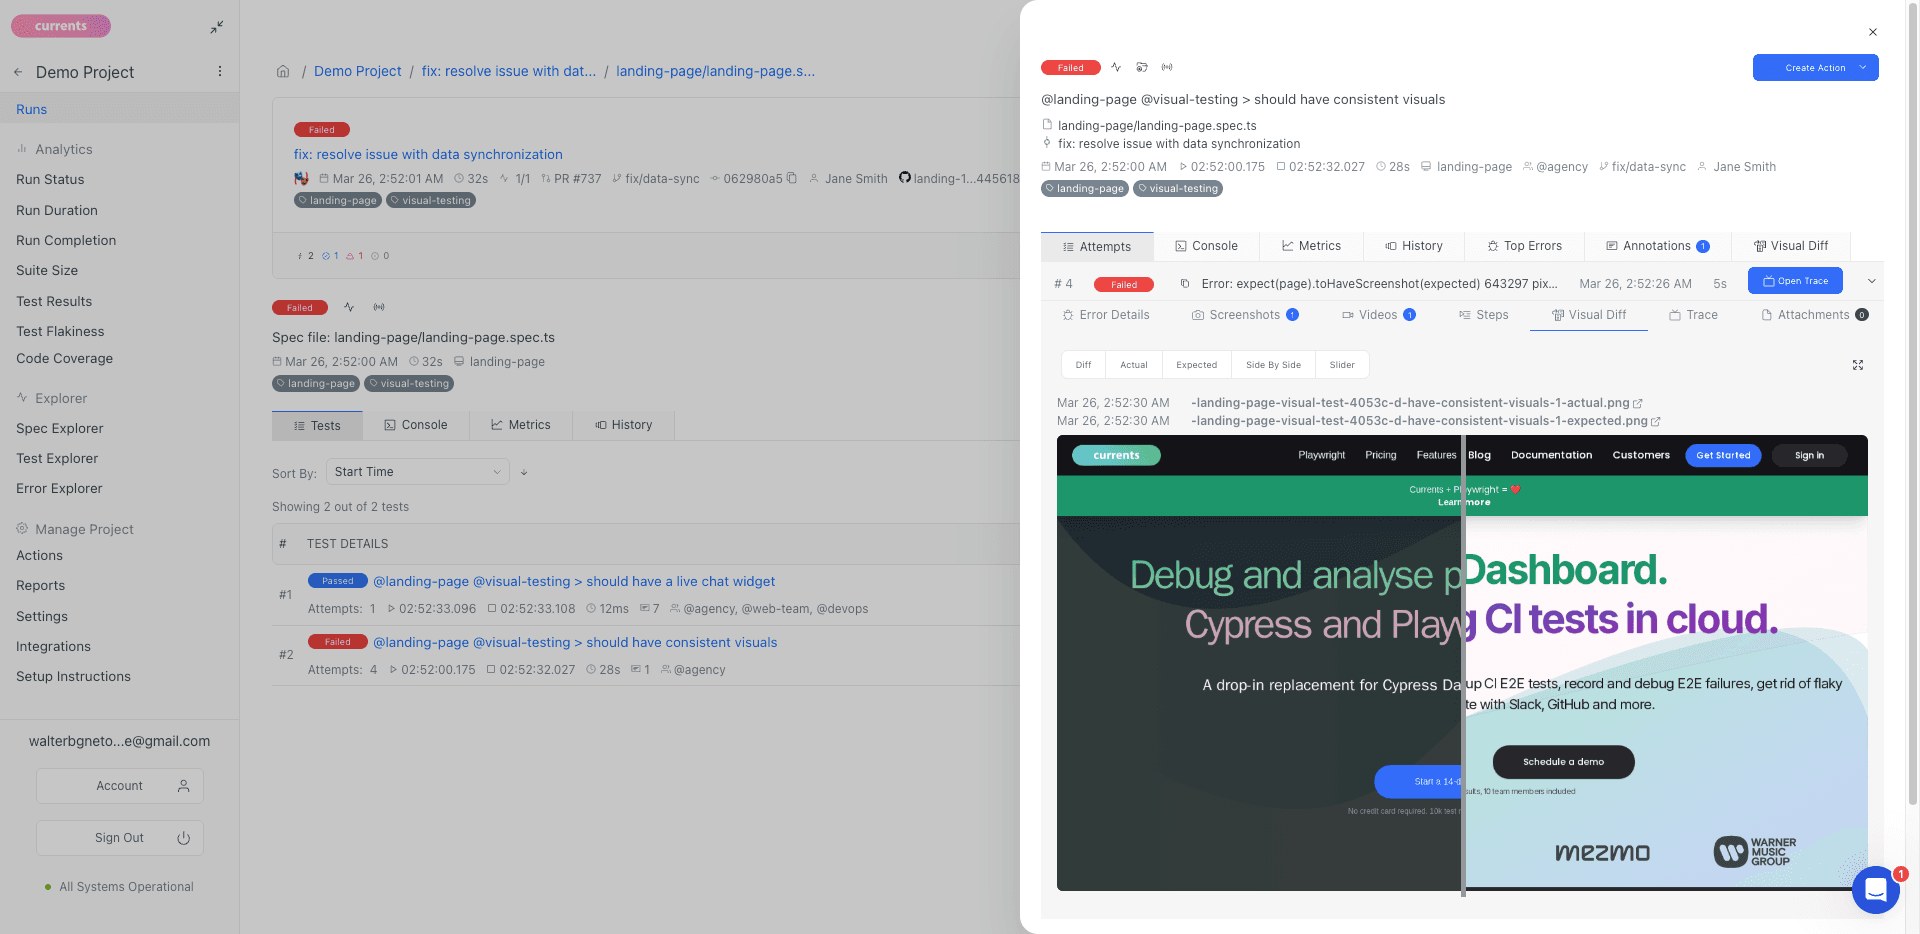Screen dimensions: 1920x934
Task: Switch to the spec History tab behind drawer
Action: [623, 425]
